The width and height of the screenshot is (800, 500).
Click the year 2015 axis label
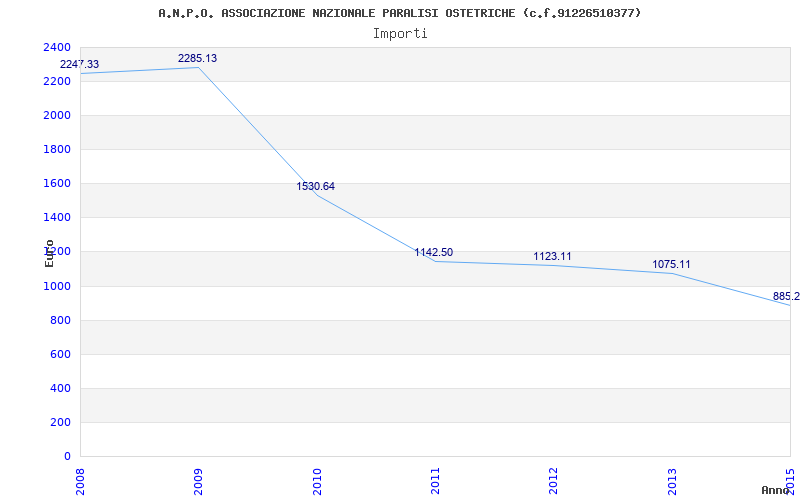[x=791, y=480]
